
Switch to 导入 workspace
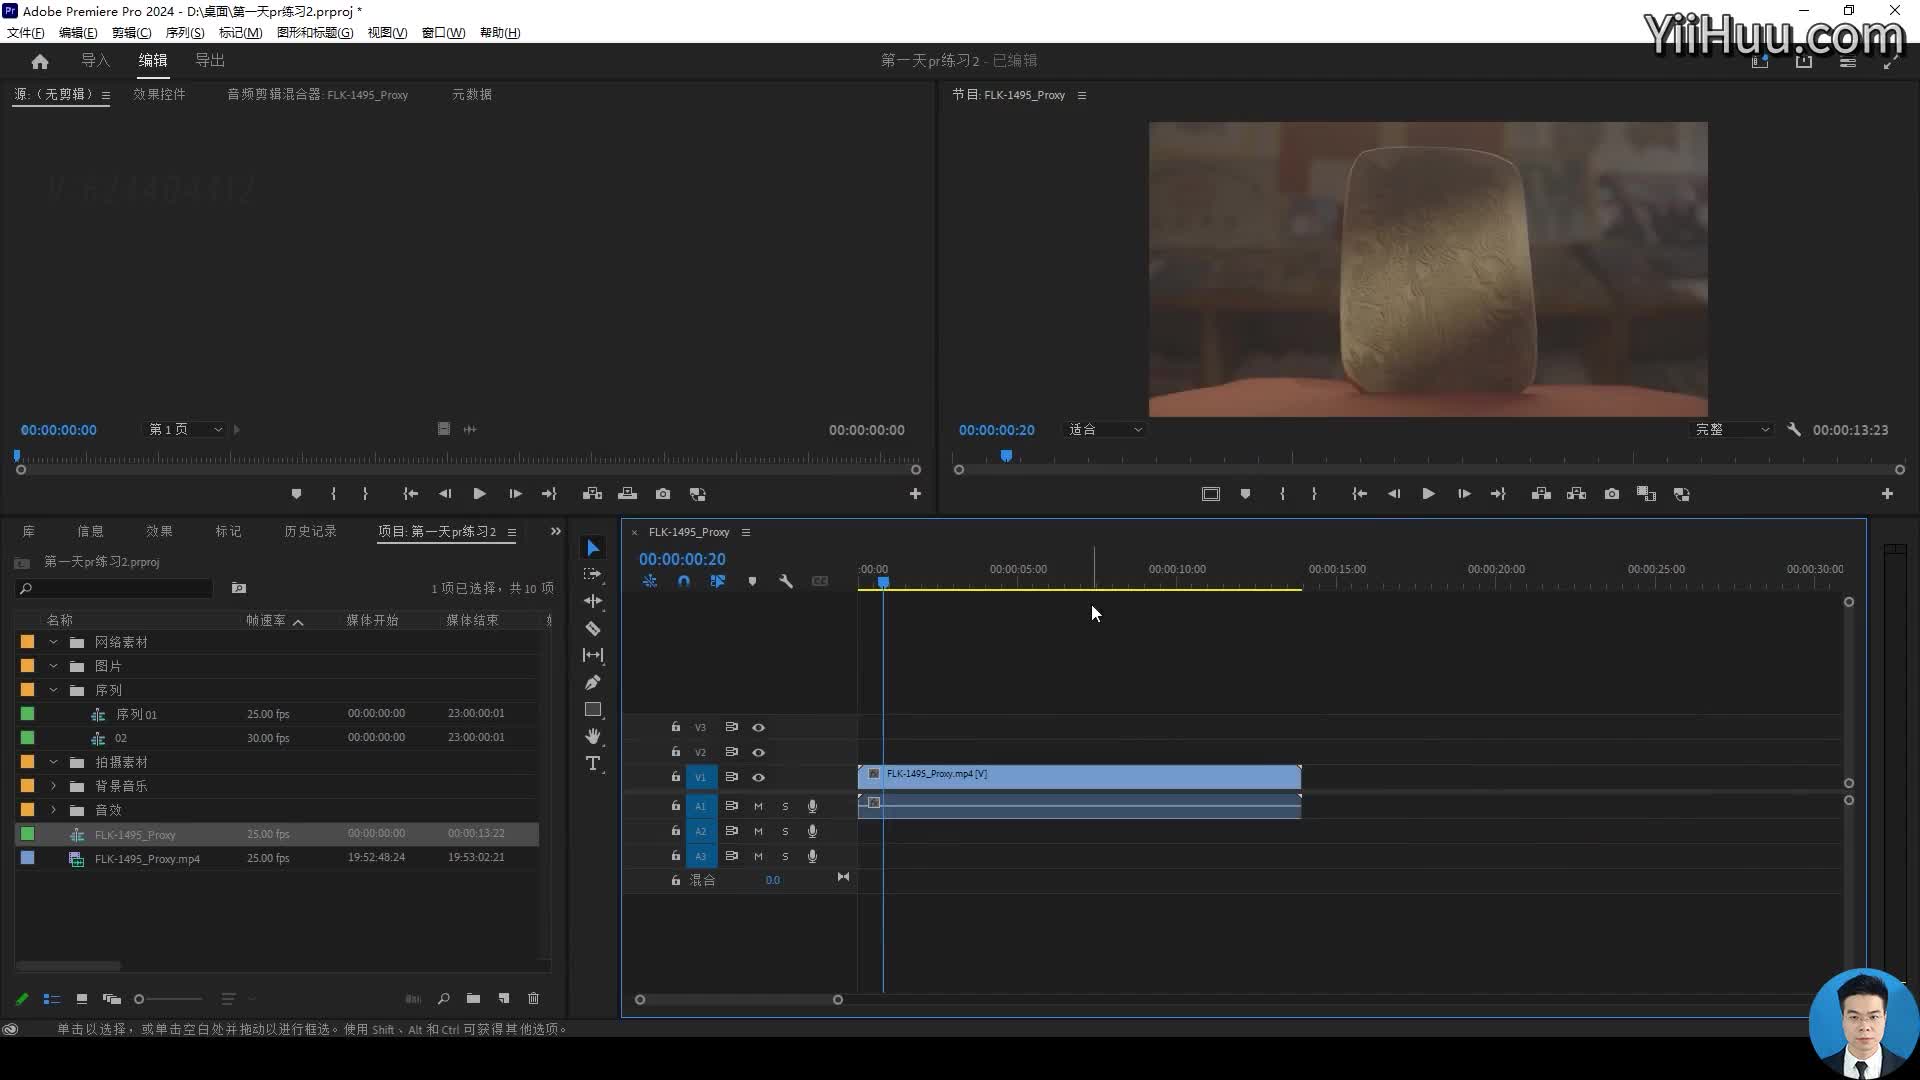tap(95, 60)
